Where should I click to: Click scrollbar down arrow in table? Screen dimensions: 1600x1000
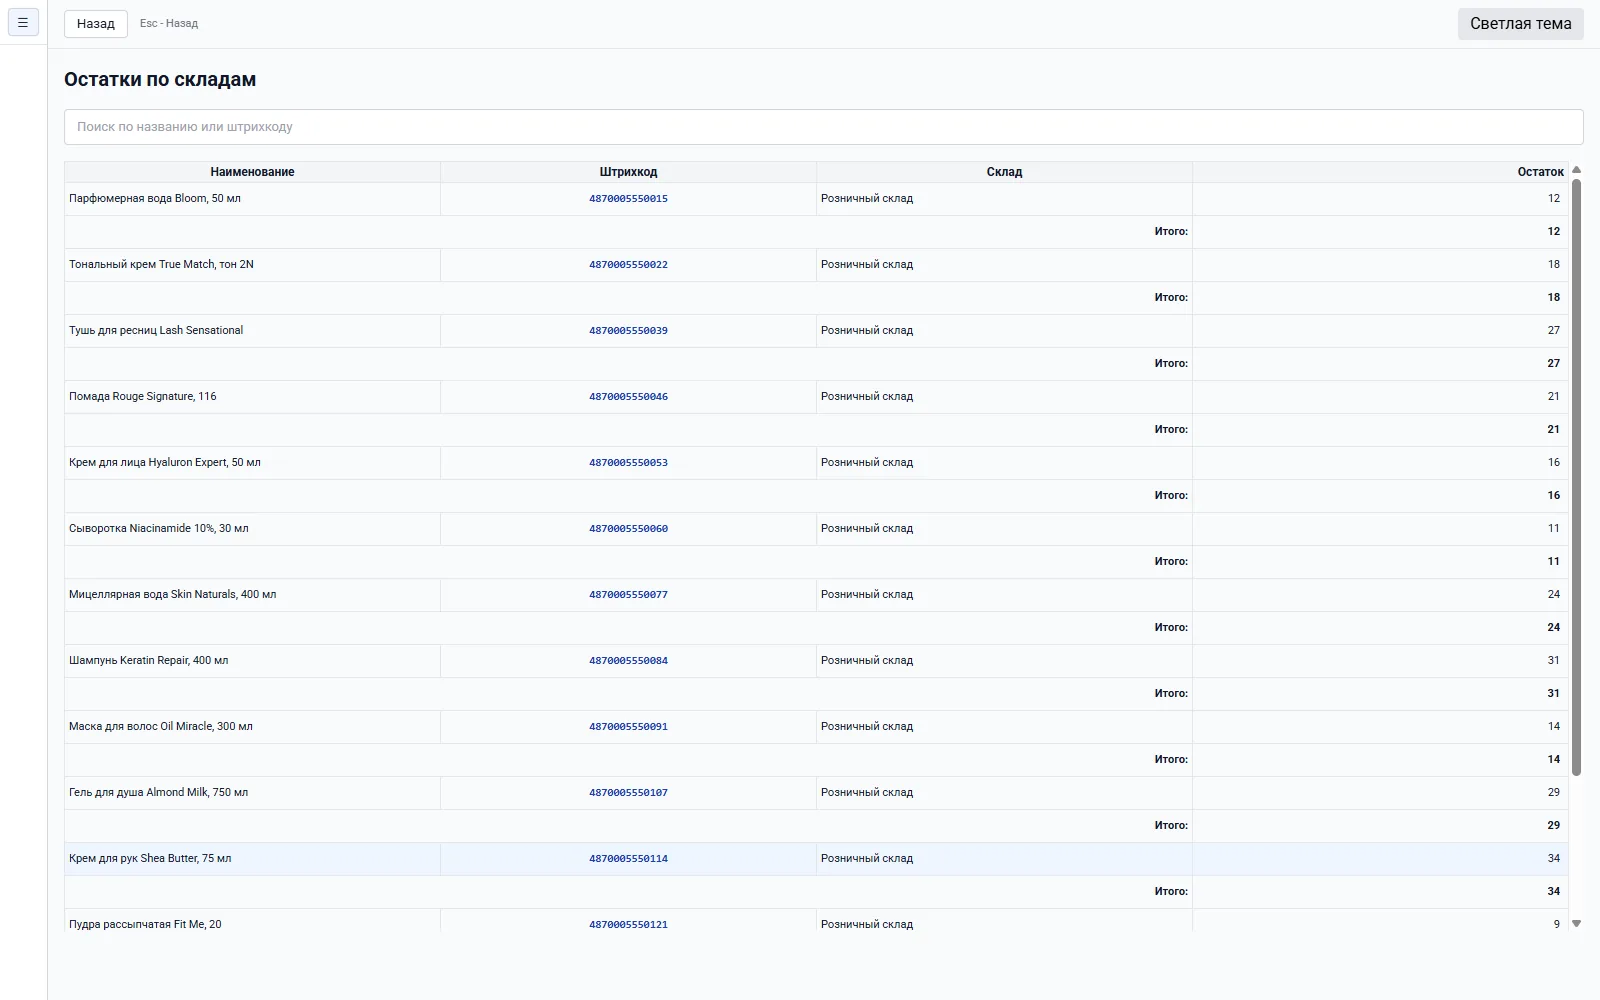click(1576, 924)
